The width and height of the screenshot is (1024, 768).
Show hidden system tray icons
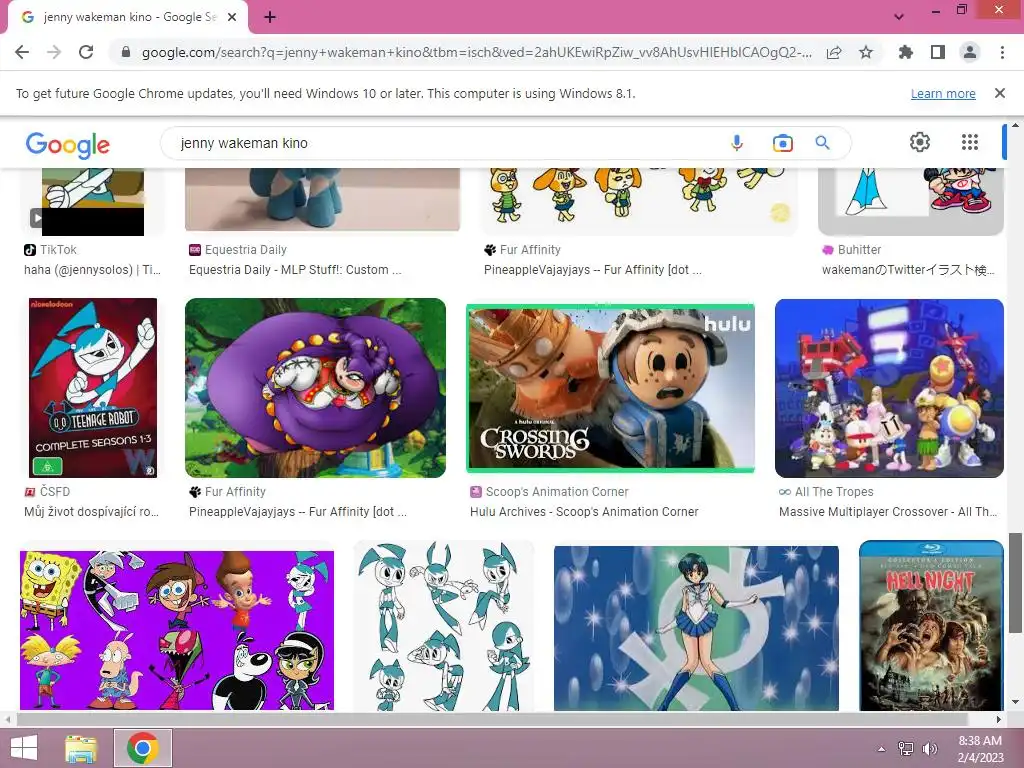tap(882, 748)
